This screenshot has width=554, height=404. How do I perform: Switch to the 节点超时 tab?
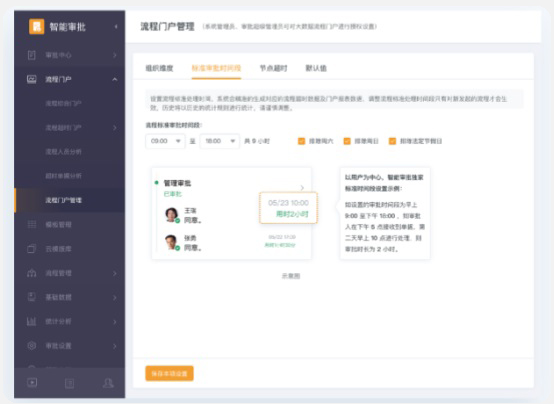point(273,68)
